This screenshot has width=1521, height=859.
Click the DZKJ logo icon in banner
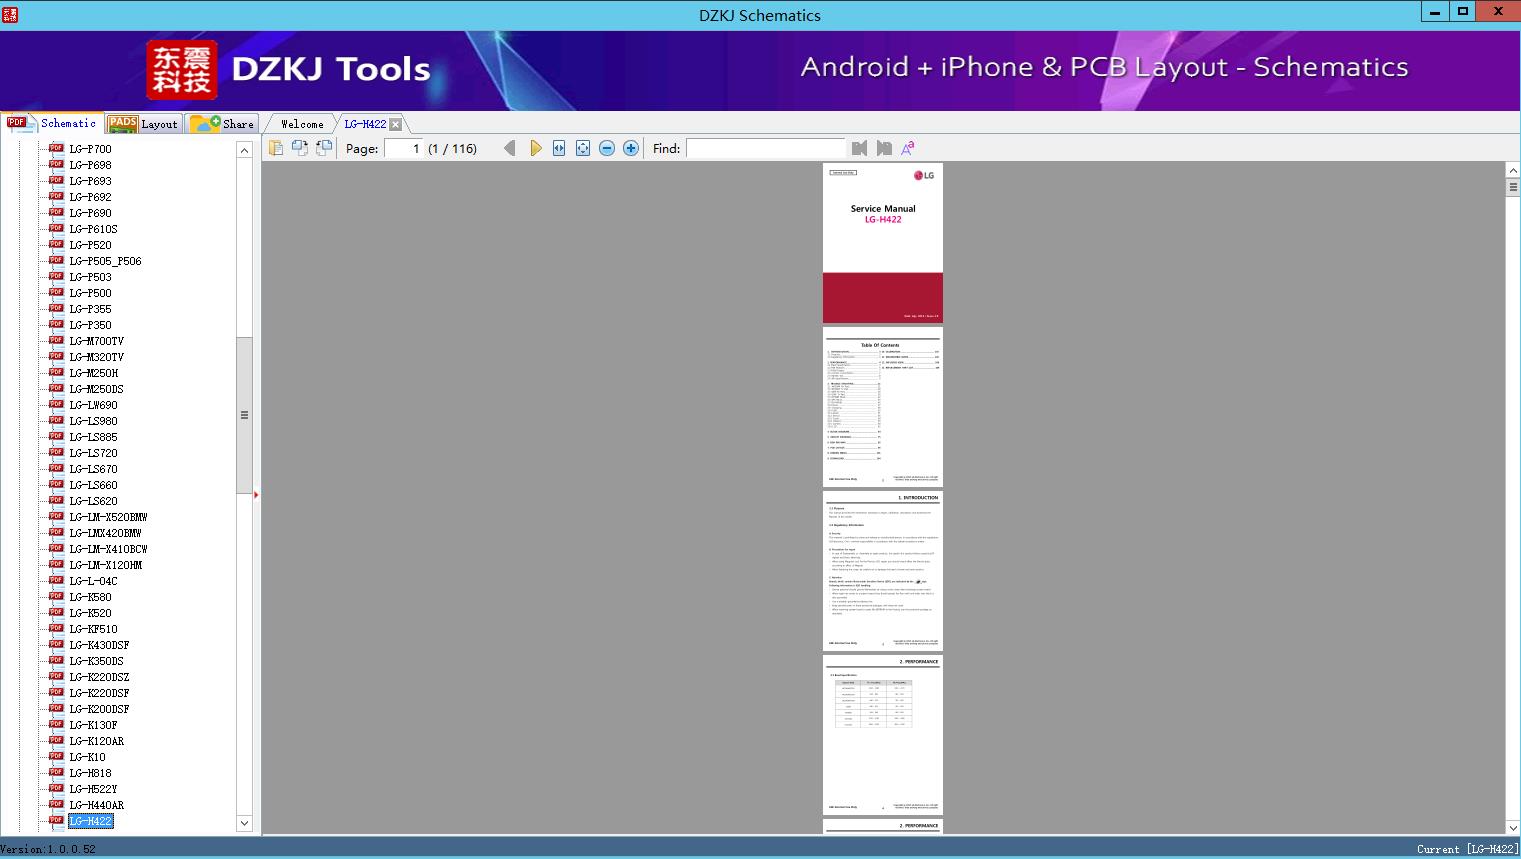[x=182, y=70]
